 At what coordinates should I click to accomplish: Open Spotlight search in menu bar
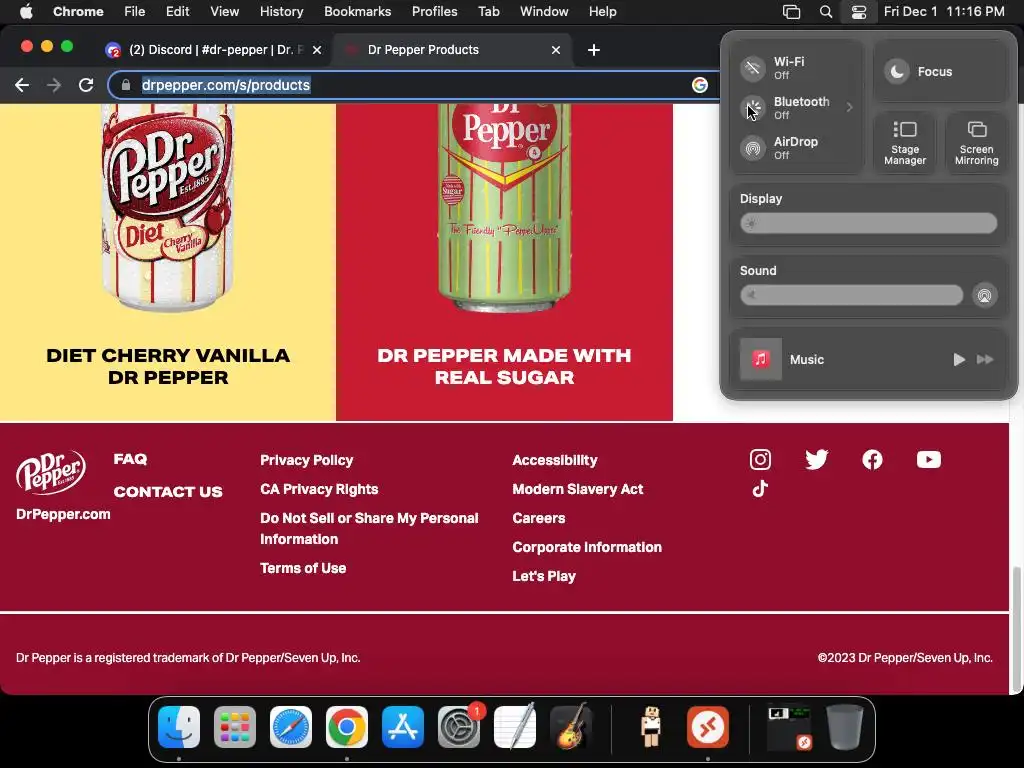click(x=825, y=12)
